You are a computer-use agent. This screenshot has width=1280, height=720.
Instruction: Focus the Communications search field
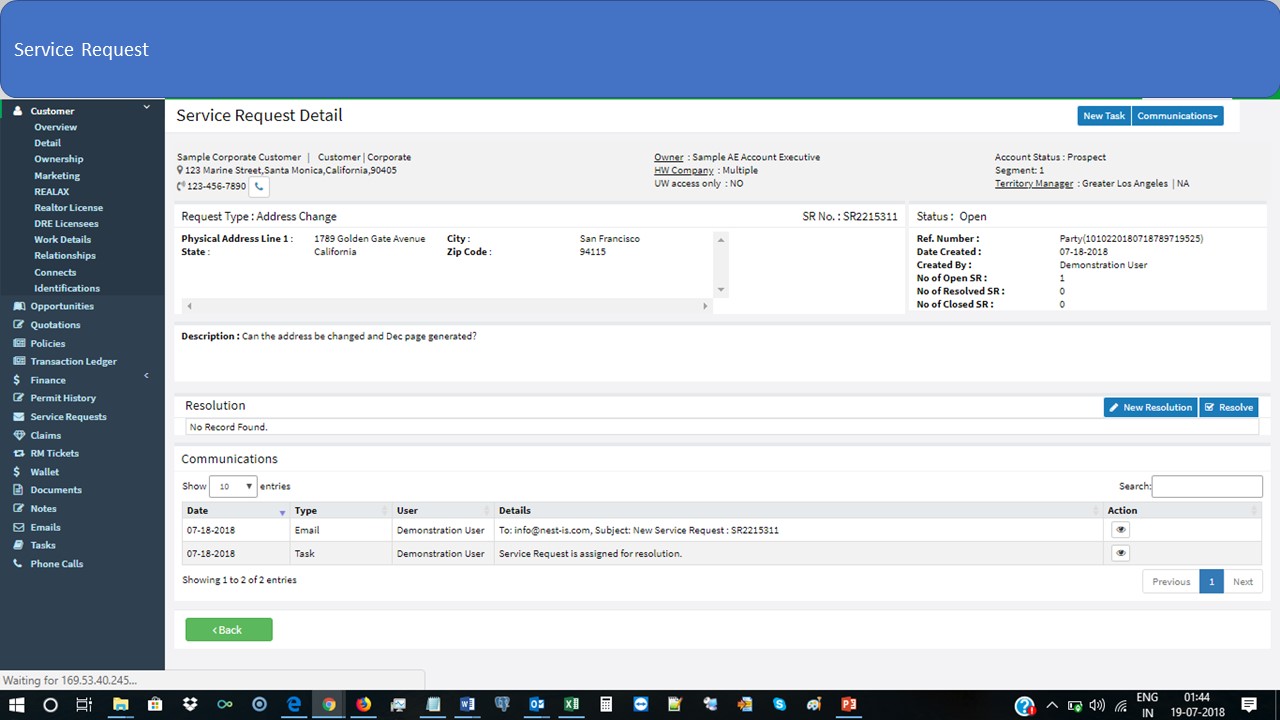point(1207,486)
